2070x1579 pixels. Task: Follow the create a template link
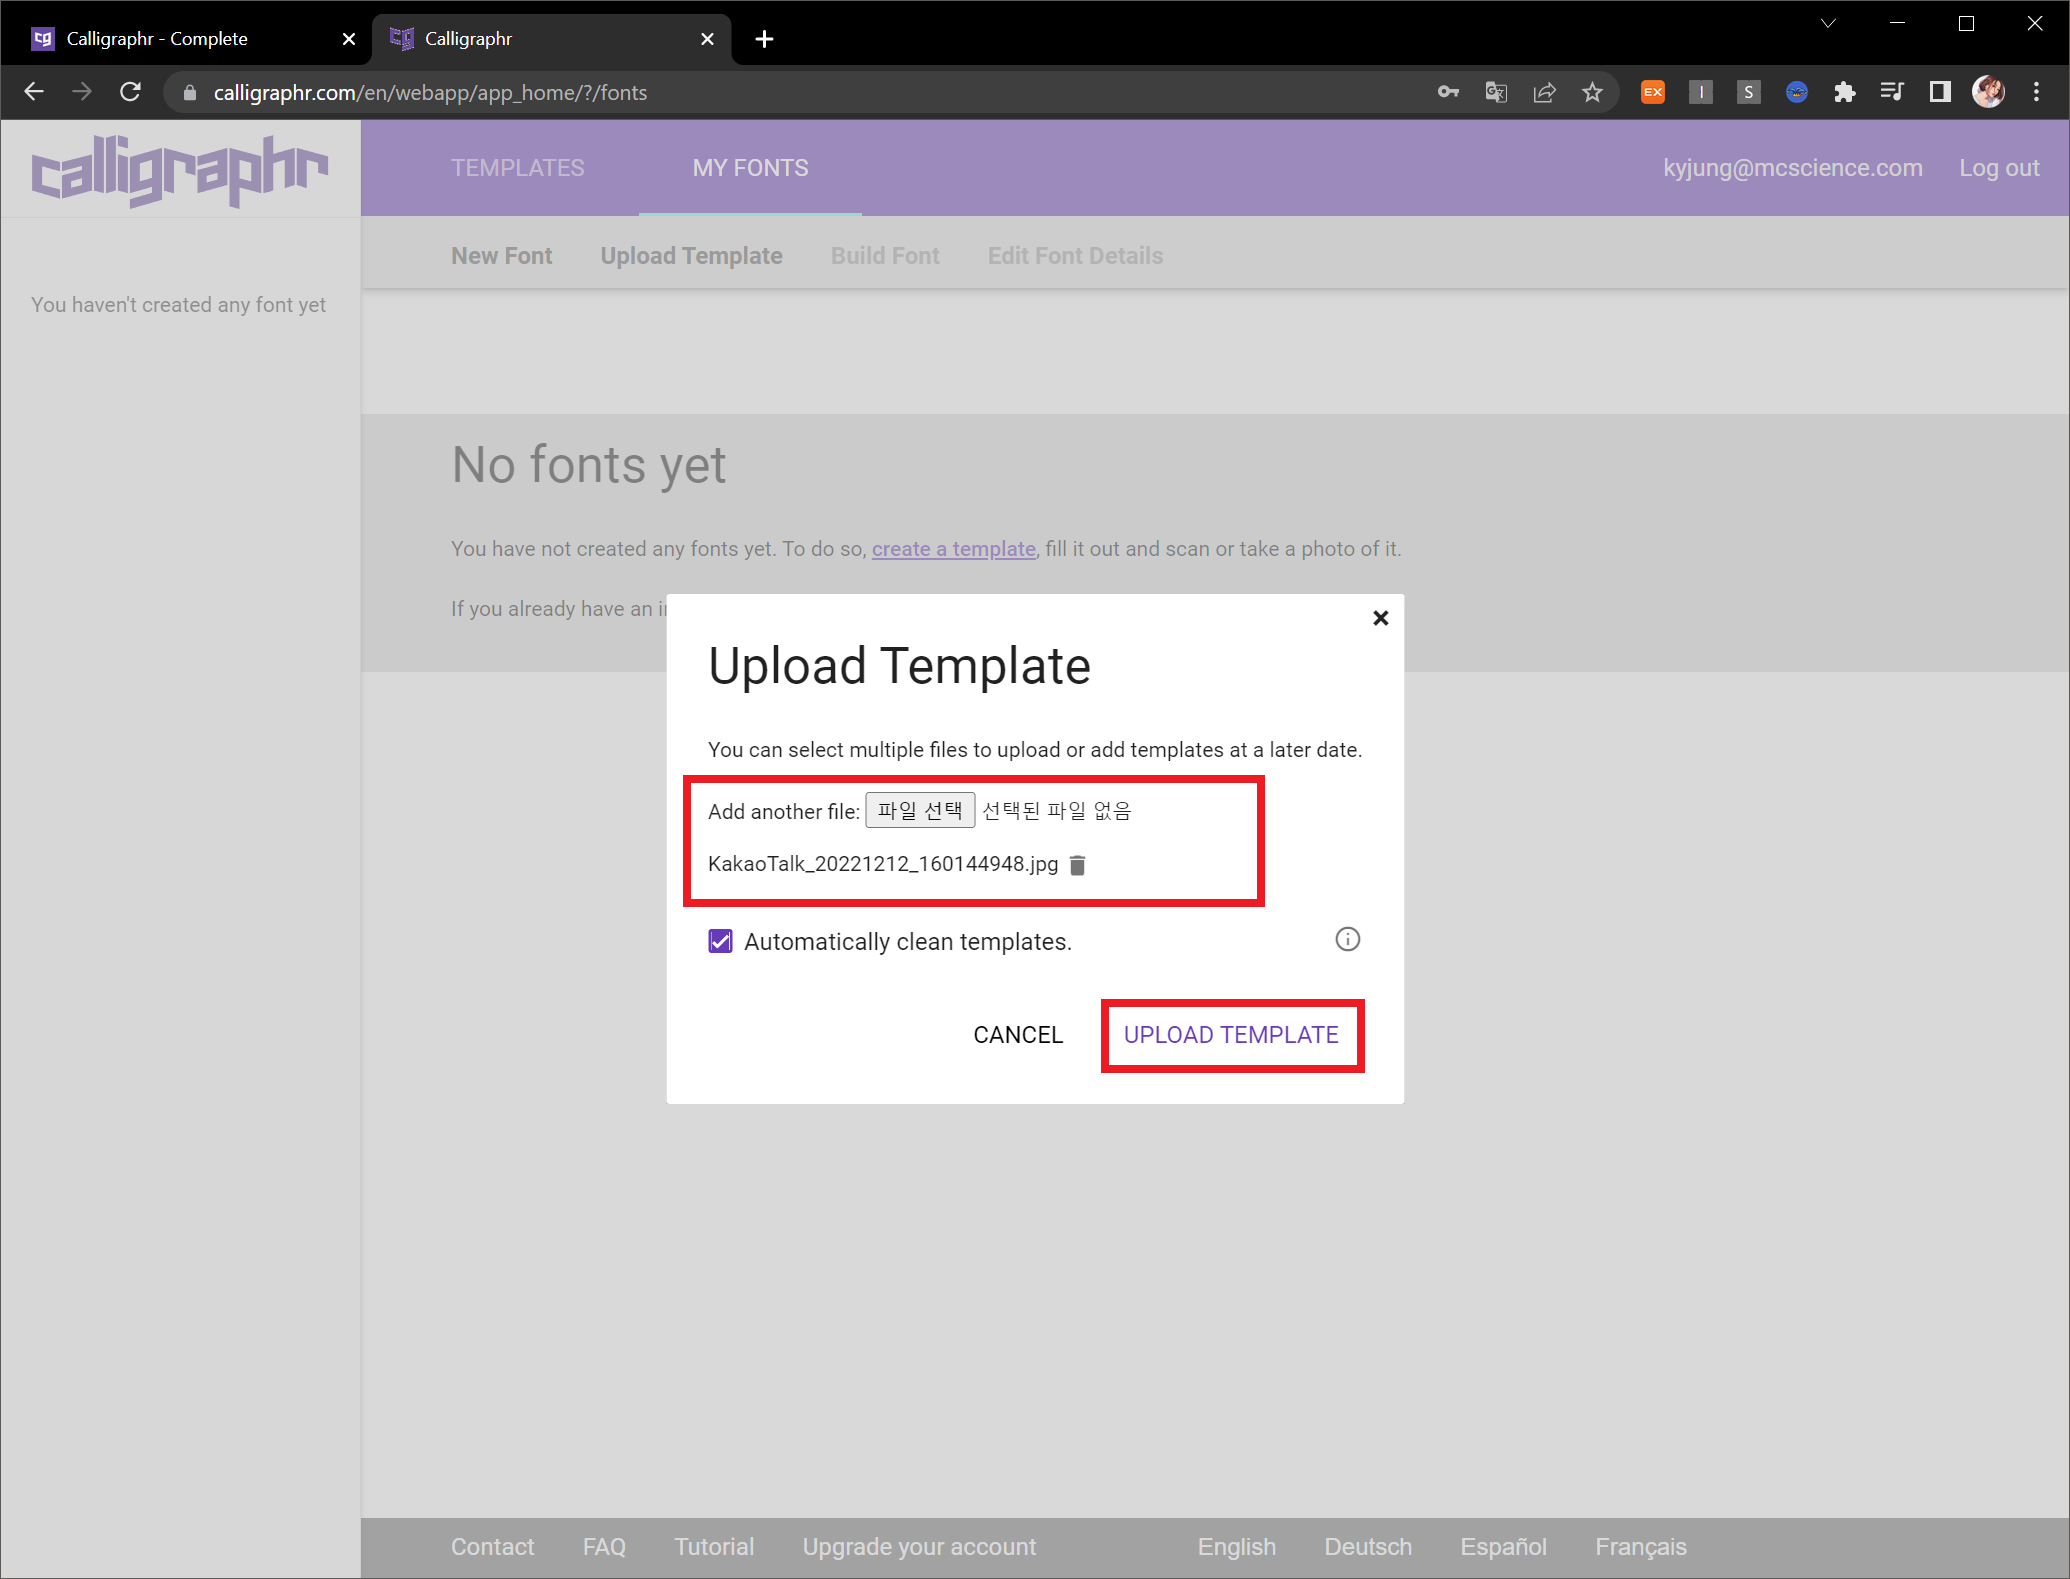coord(953,549)
